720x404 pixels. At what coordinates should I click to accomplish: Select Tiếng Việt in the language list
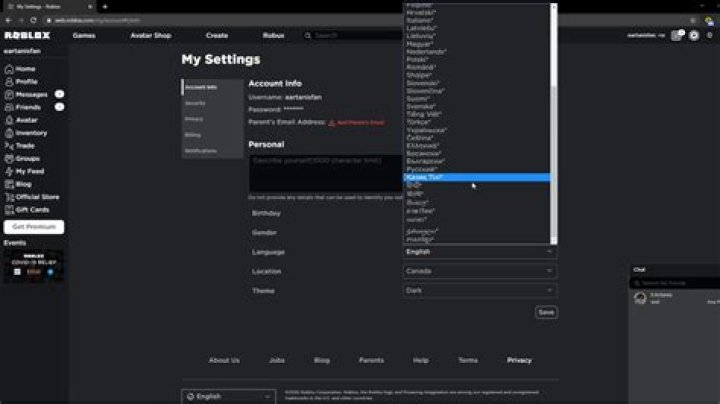click(477, 114)
